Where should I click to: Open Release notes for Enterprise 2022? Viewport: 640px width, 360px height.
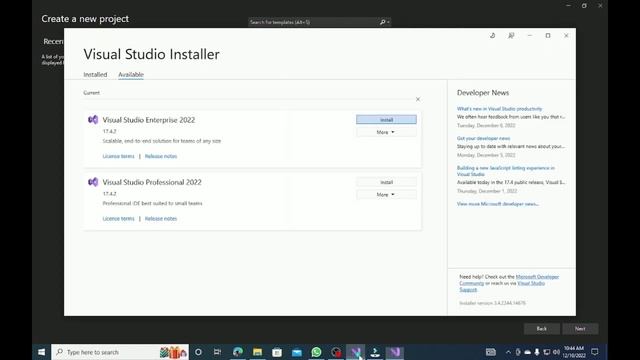coord(161,156)
